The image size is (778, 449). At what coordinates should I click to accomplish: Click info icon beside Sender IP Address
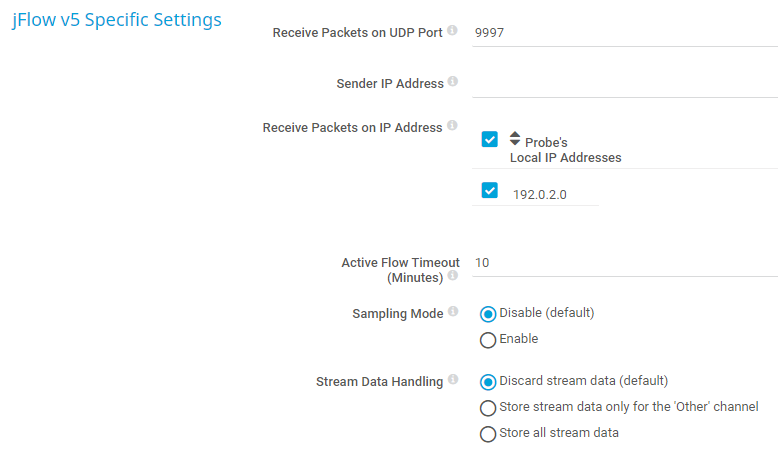coord(453,82)
